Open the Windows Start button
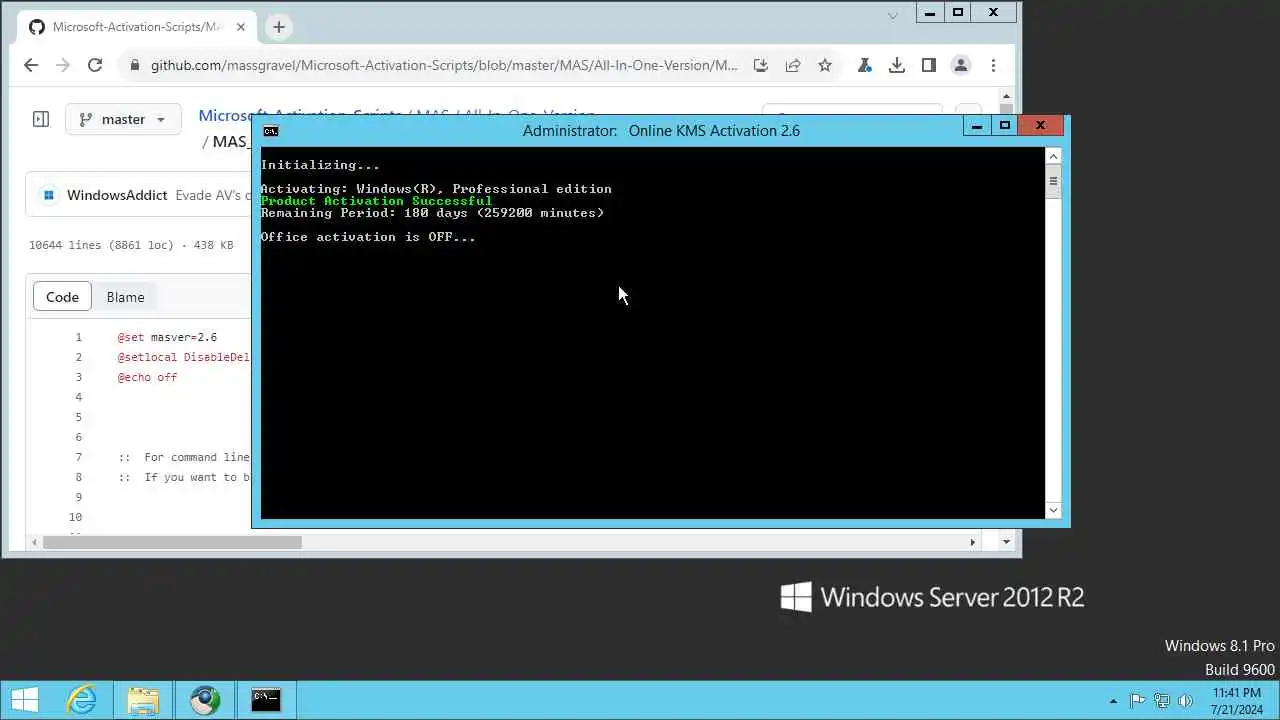 pos(25,700)
